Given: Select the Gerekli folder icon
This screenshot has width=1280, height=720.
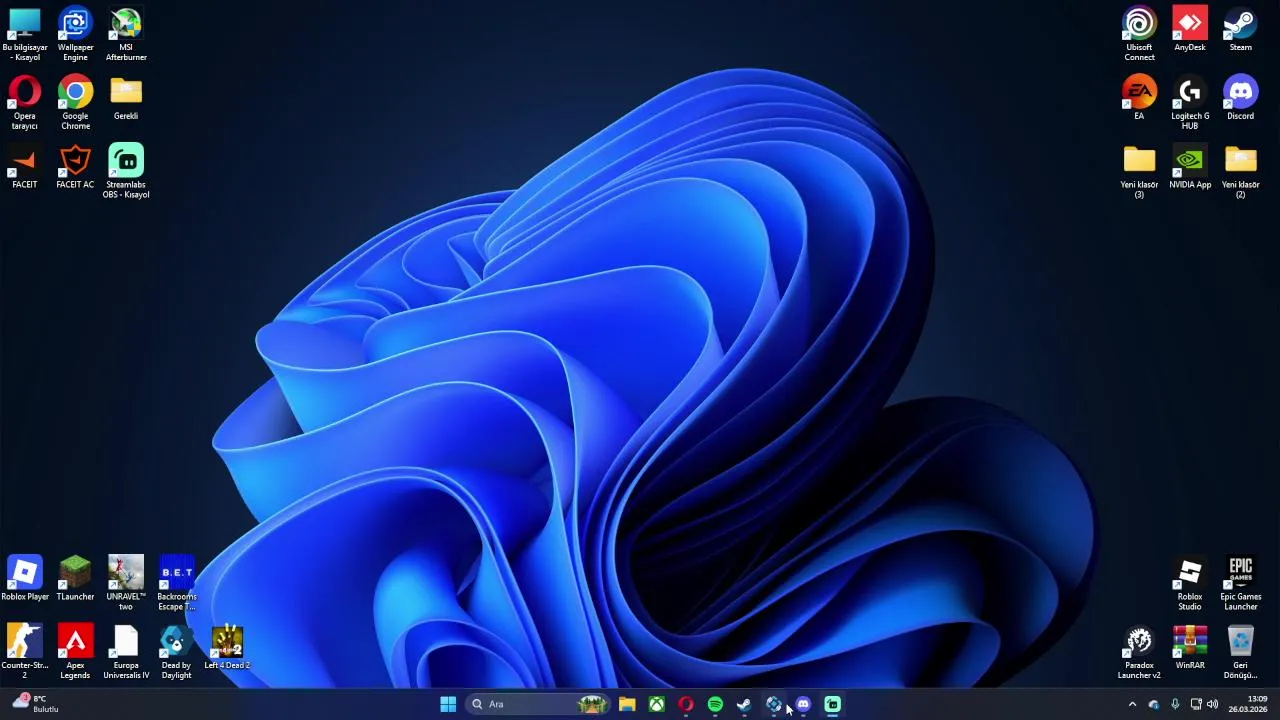Looking at the screenshot, I should coord(126,98).
